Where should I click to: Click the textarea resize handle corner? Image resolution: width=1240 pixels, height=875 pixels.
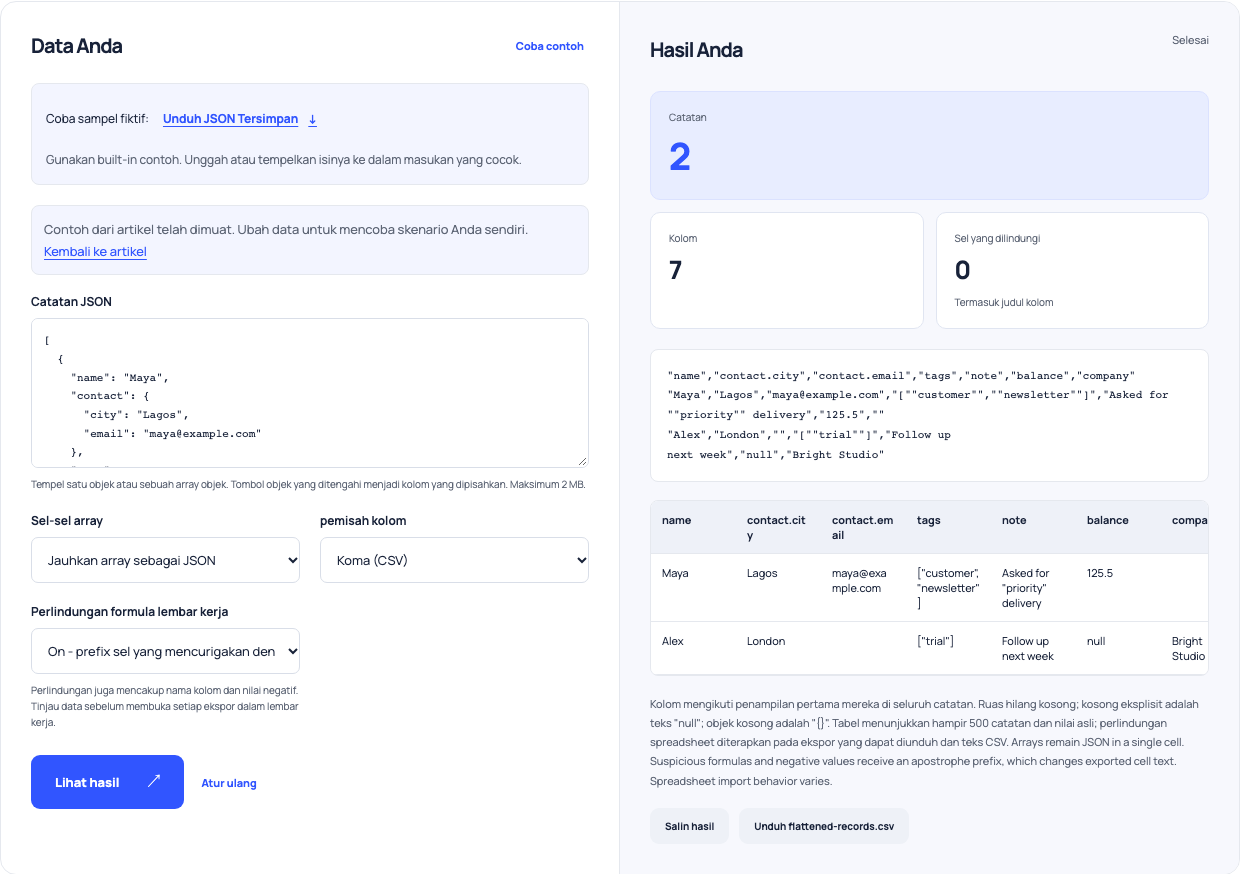click(x=582, y=460)
